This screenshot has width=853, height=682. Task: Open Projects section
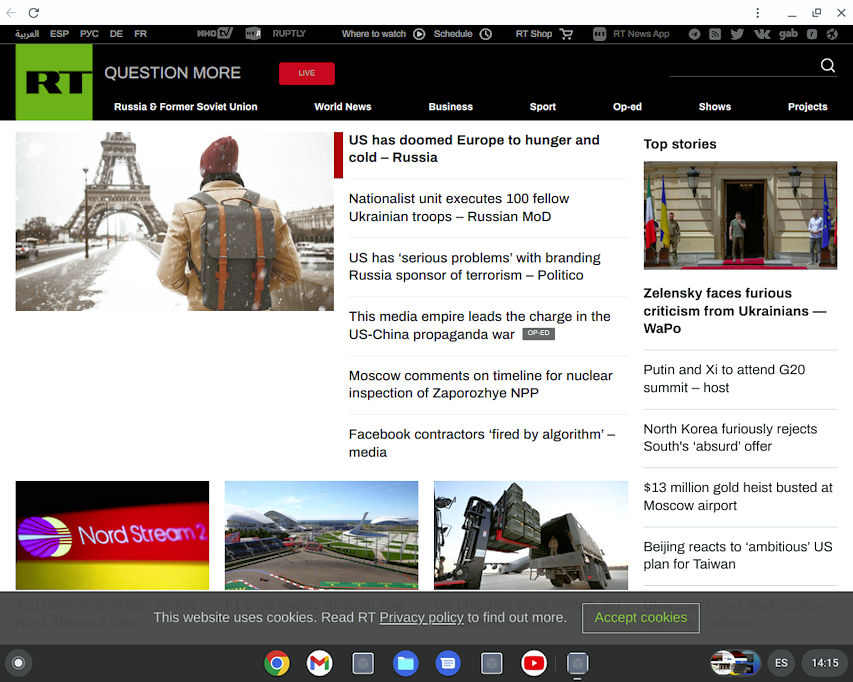click(x=807, y=107)
